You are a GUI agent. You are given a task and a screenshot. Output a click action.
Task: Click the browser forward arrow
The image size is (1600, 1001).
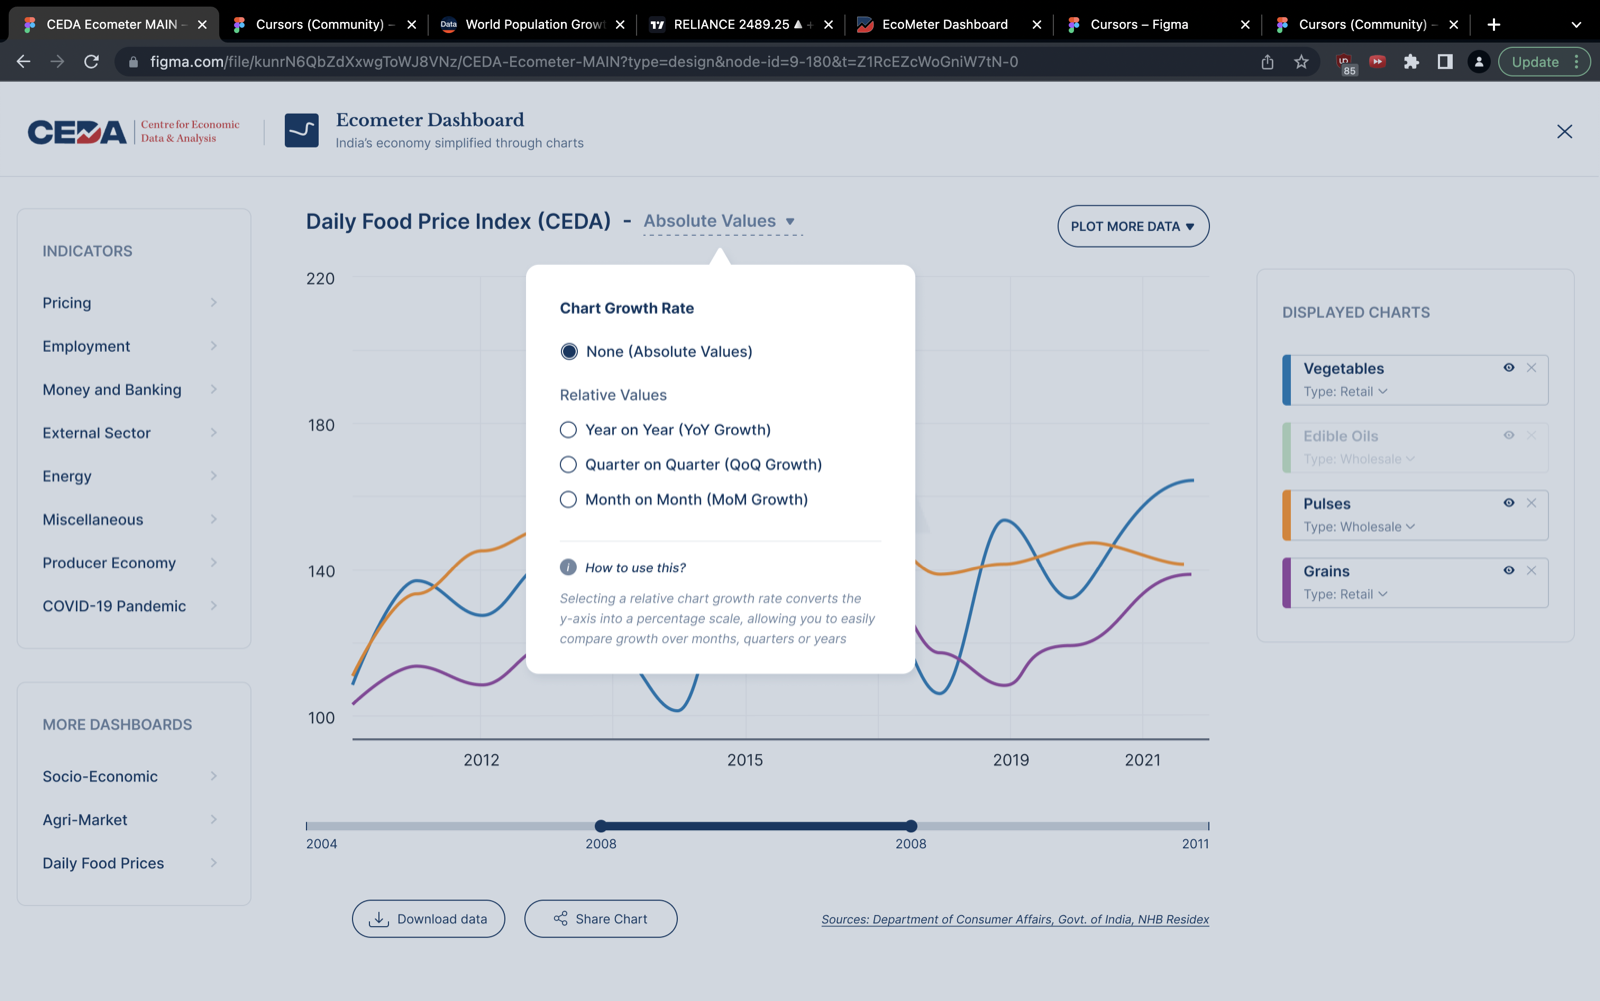point(57,62)
